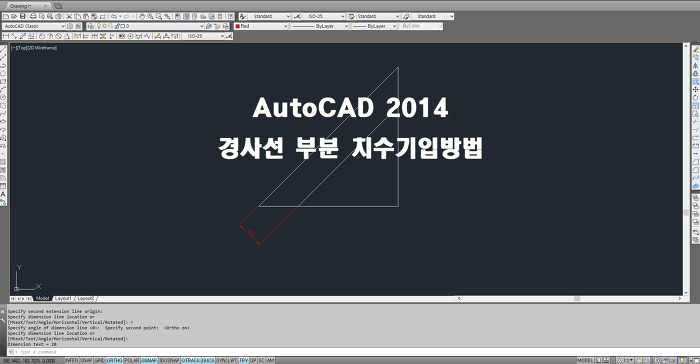Image resolution: width=700 pixels, height=364 pixels.
Task: Click the Plot printer icon
Action: 33,16
